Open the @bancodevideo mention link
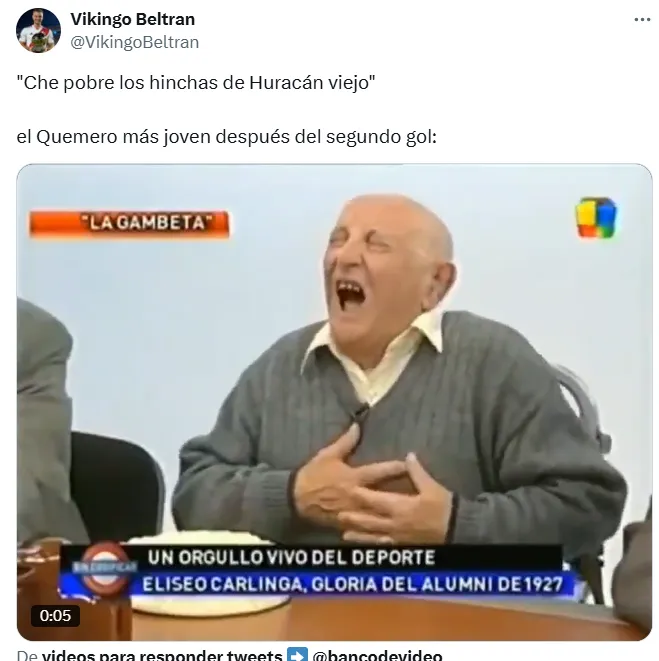Viewport: 659px width, 661px height. [377, 655]
